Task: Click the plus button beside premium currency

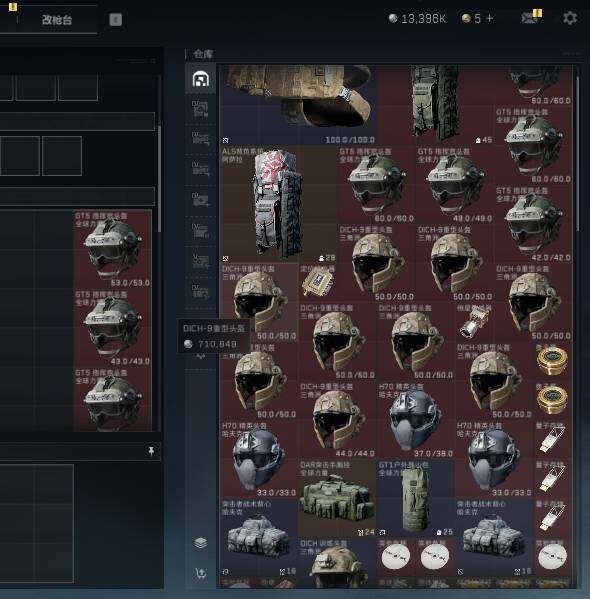Action: pyautogui.click(x=489, y=18)
